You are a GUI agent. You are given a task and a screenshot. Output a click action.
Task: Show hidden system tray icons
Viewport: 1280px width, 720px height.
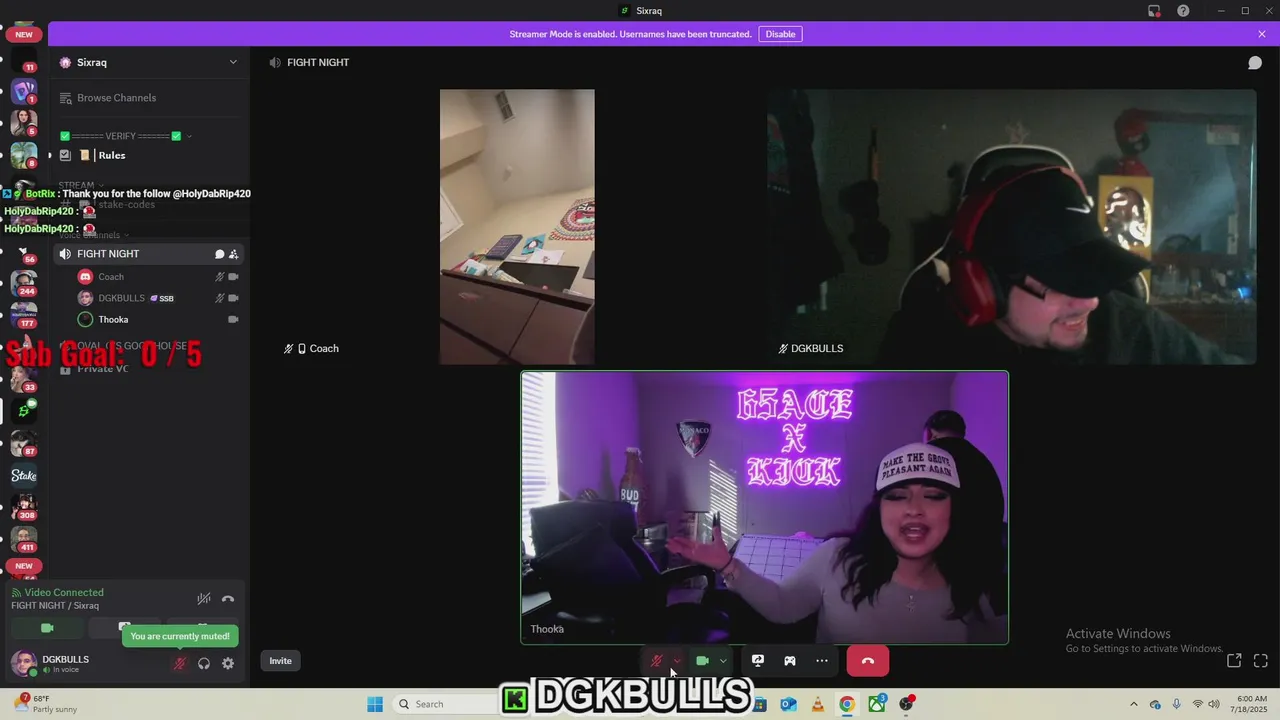[x=1133, y=704]
